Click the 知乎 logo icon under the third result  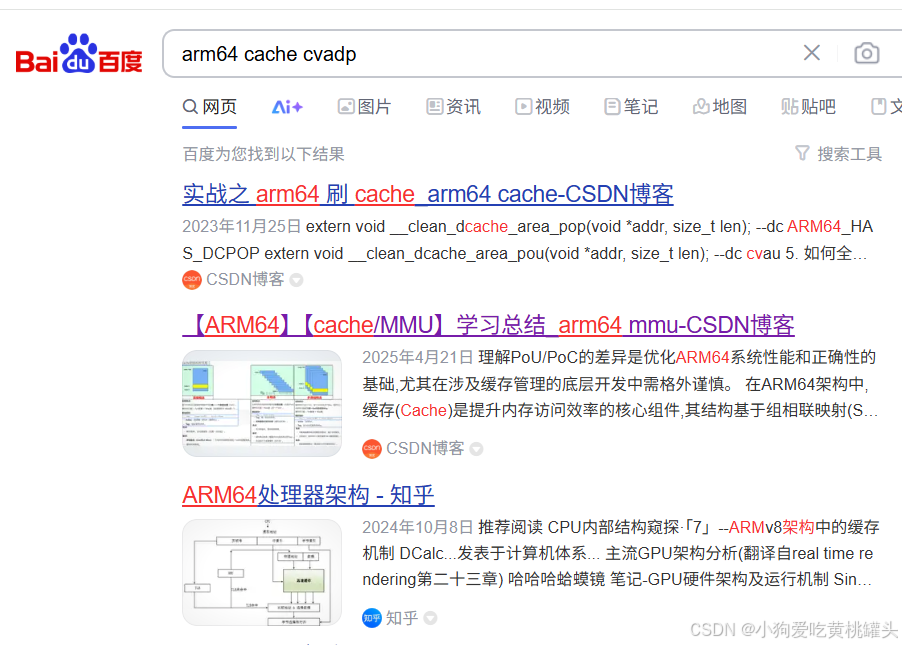371,617
